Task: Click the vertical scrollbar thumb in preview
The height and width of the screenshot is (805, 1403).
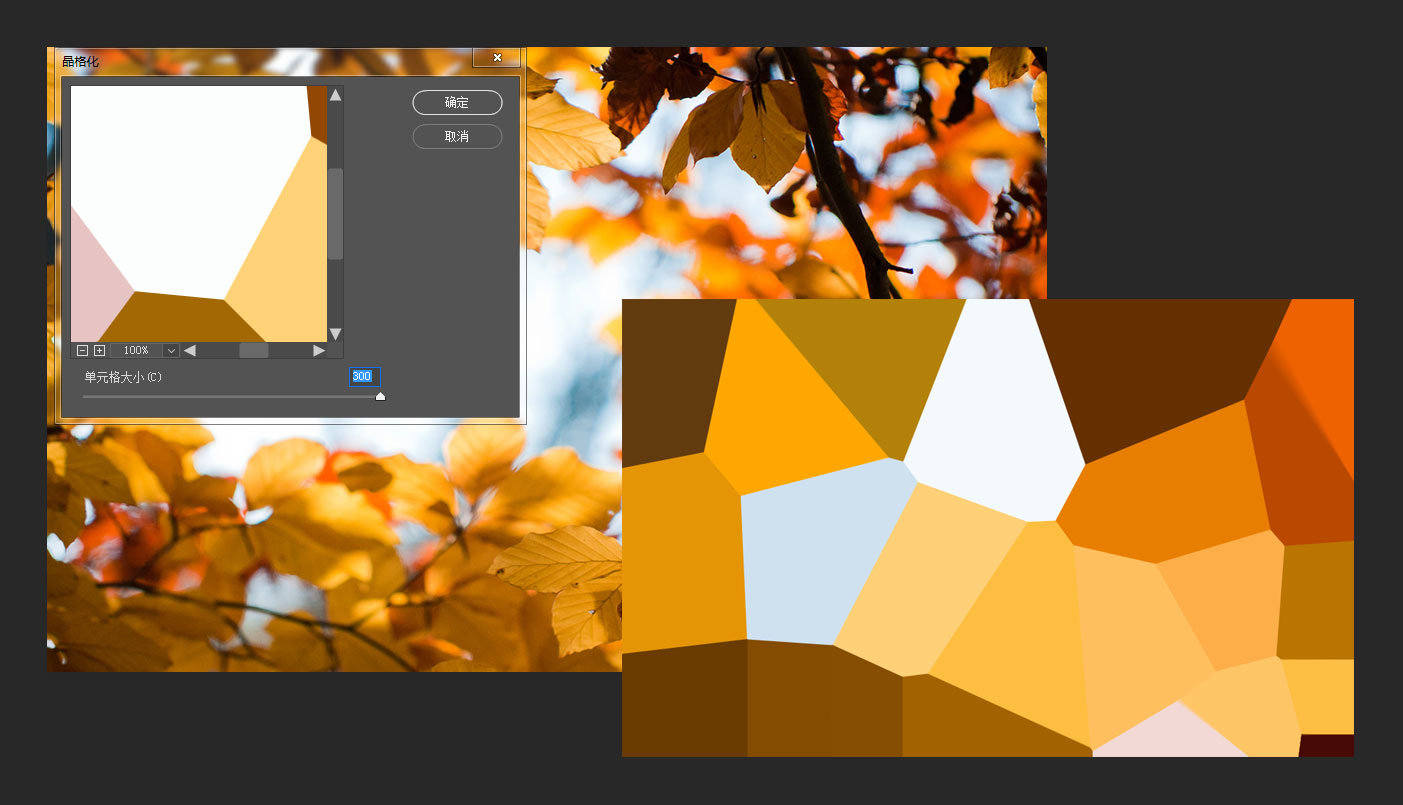Action: 336,213
